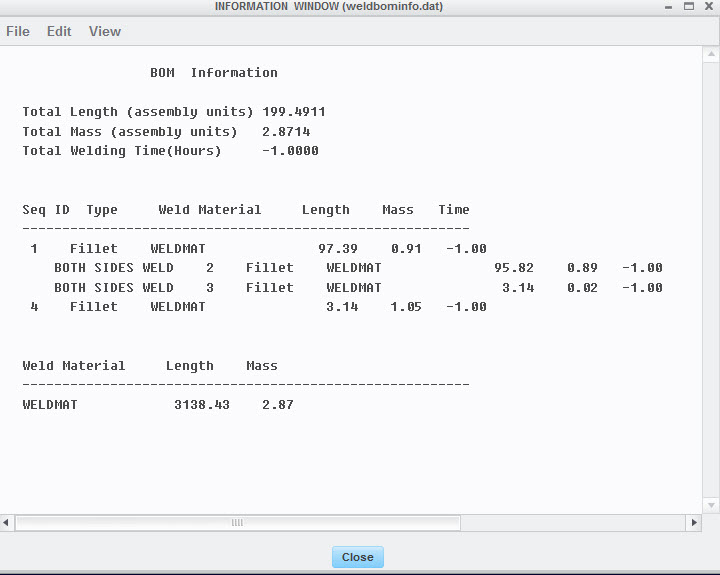
Task: Click 'WELDMAT' in summary row
Action: click(50, 405)
